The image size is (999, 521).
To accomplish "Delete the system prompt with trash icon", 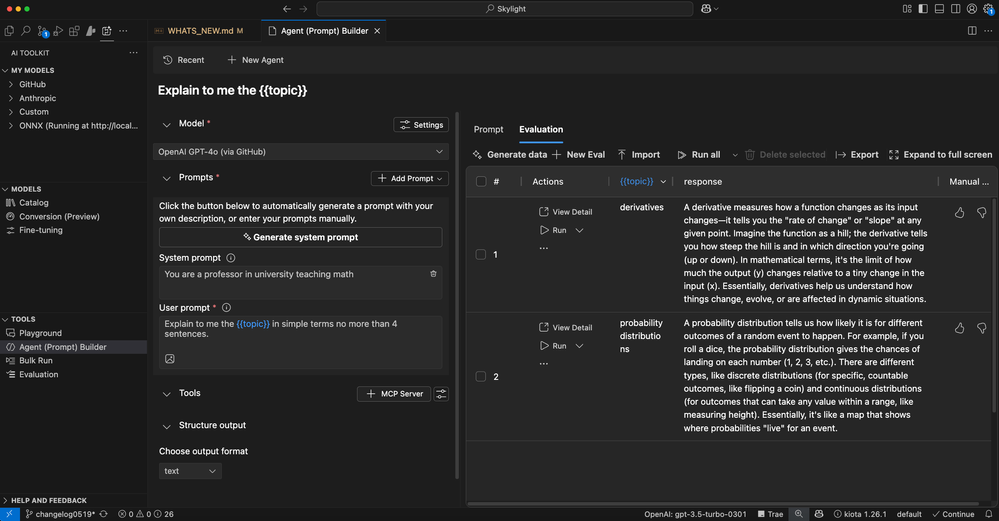I will click(433, 274).
